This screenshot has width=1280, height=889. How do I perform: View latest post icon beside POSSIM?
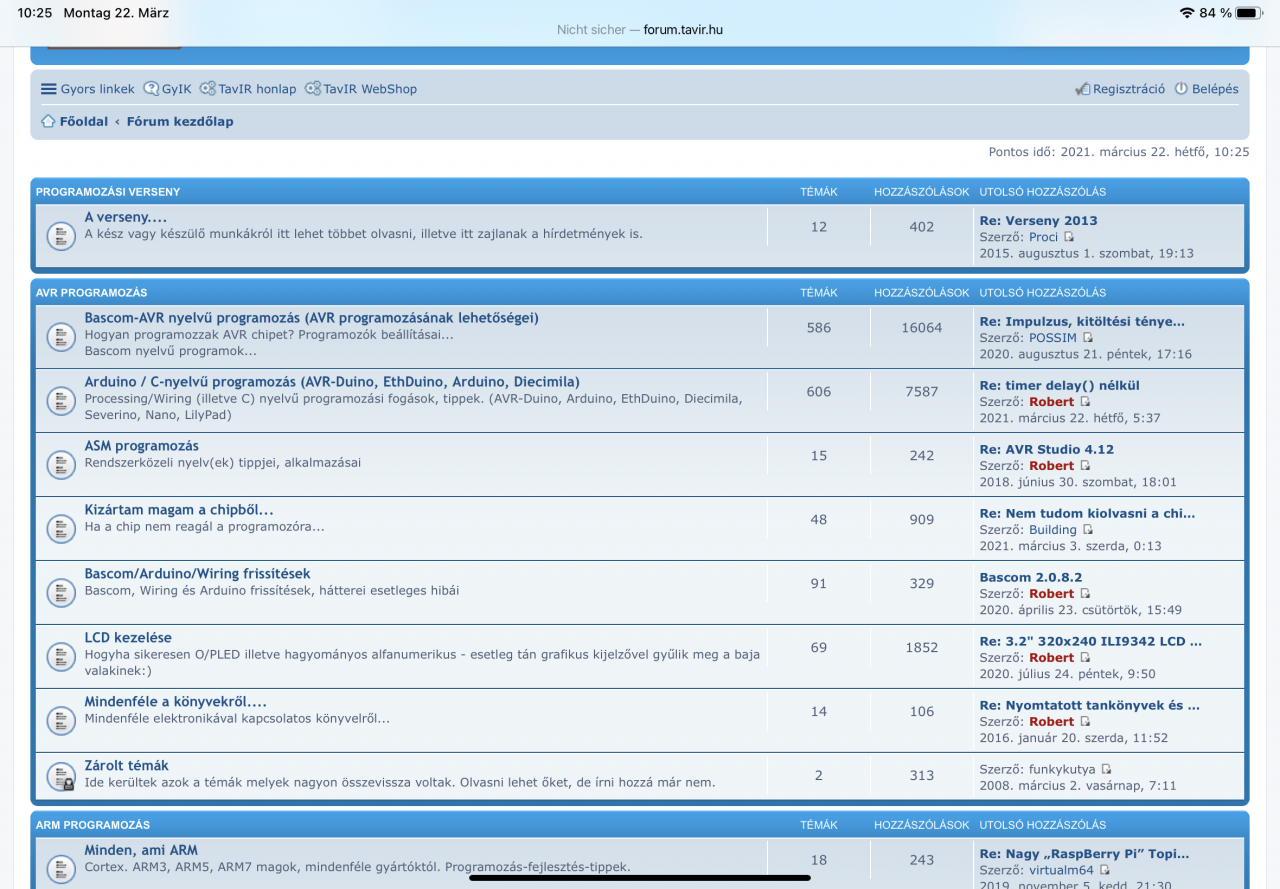pyautogui.click(x=1088, y=338)
